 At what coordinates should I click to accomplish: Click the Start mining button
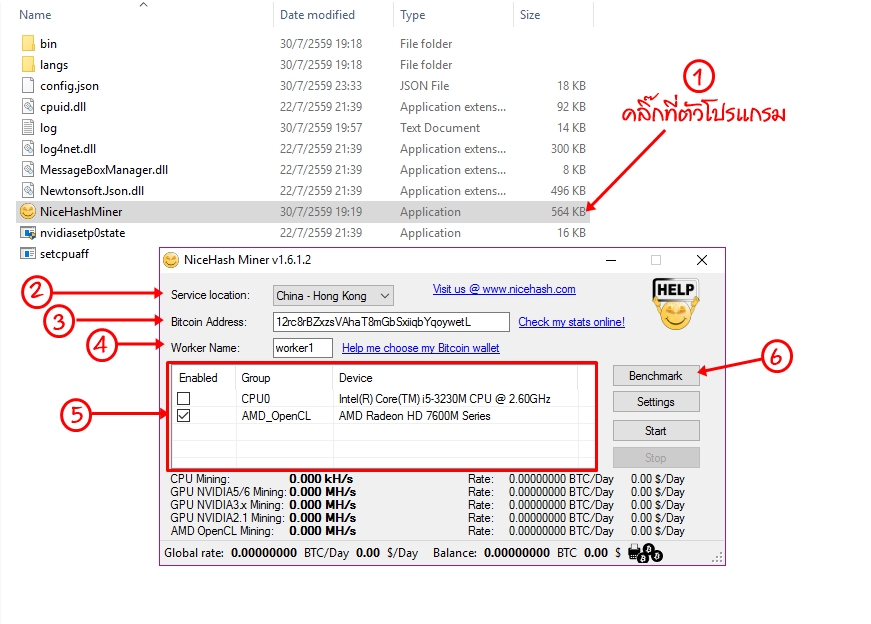[656, 431]
